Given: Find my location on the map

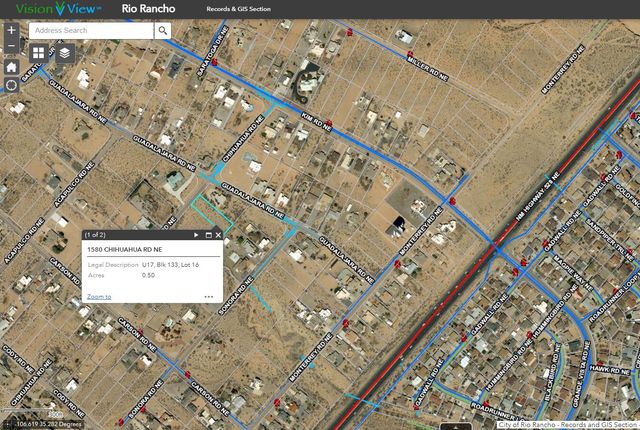Looking at the screenshot, I should 11,85.
